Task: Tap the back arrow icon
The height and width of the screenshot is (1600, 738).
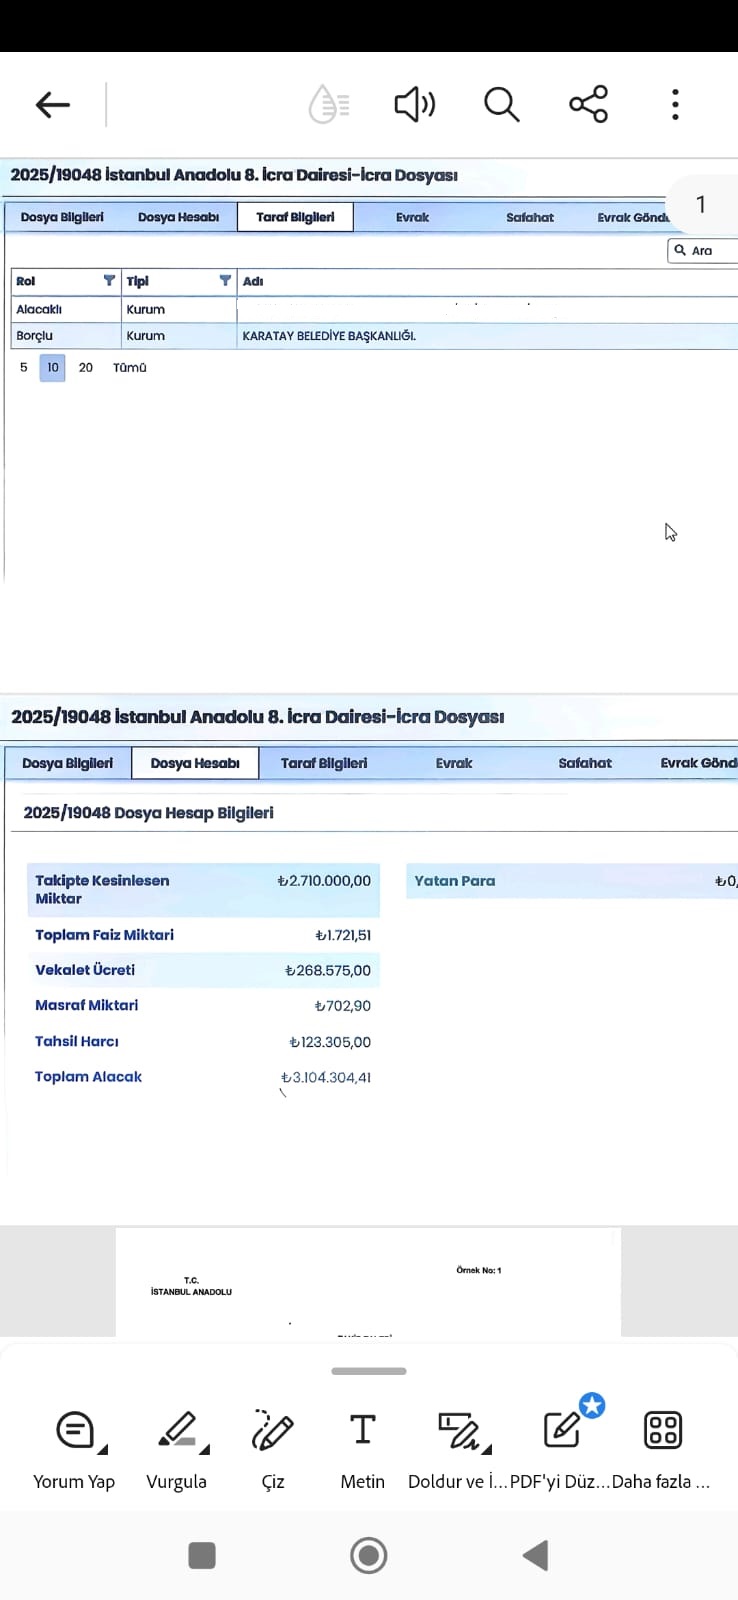Action: tap(52, 104)
